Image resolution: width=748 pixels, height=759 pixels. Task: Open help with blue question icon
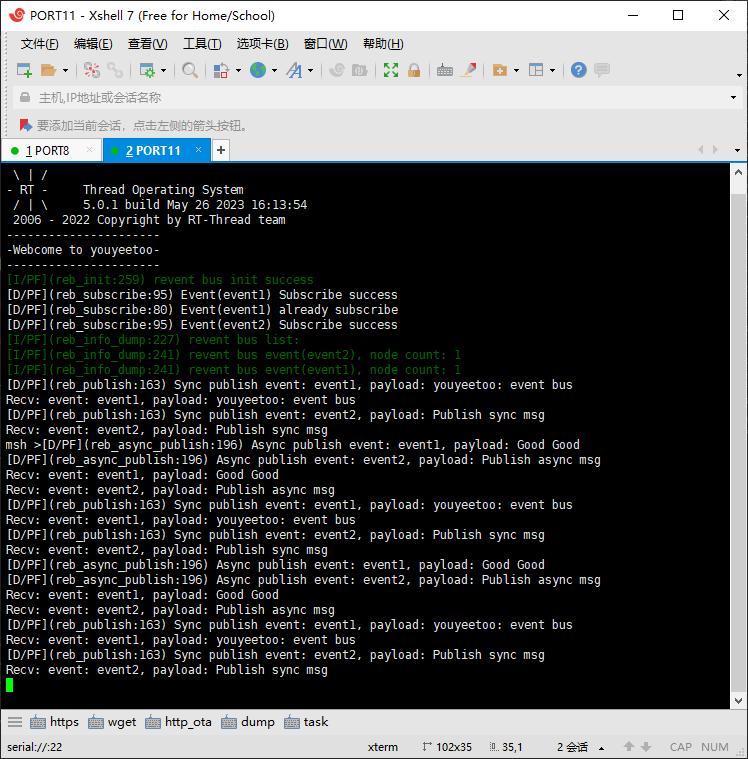579,70
